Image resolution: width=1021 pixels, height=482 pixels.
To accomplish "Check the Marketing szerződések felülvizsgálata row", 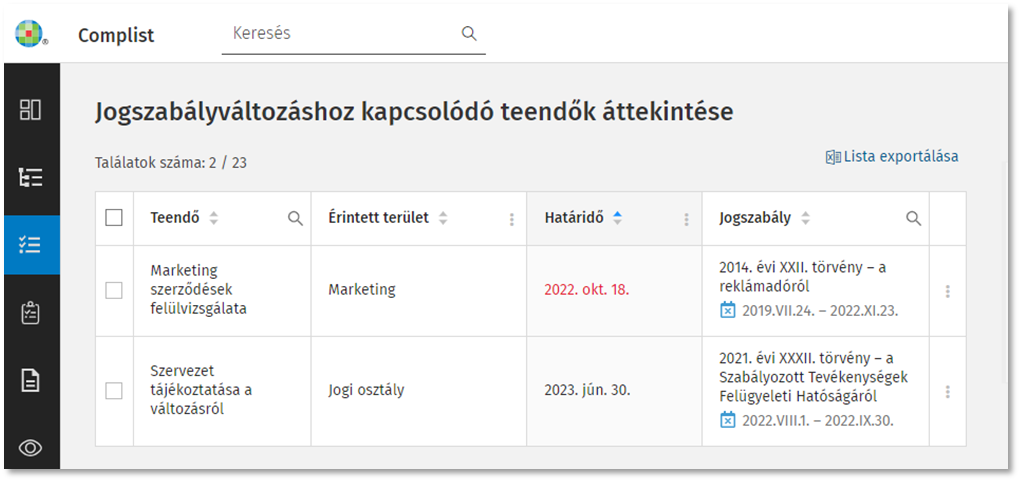I will pos(114,290).
